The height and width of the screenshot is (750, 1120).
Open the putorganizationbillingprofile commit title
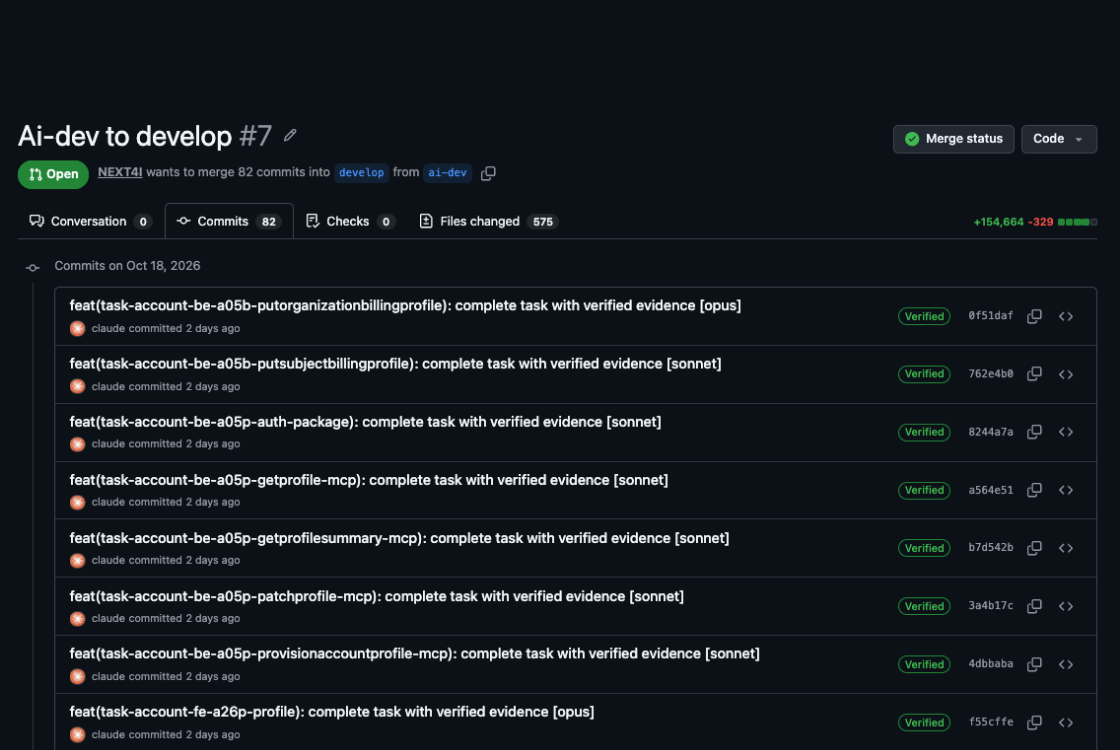[x=405, y=306]
